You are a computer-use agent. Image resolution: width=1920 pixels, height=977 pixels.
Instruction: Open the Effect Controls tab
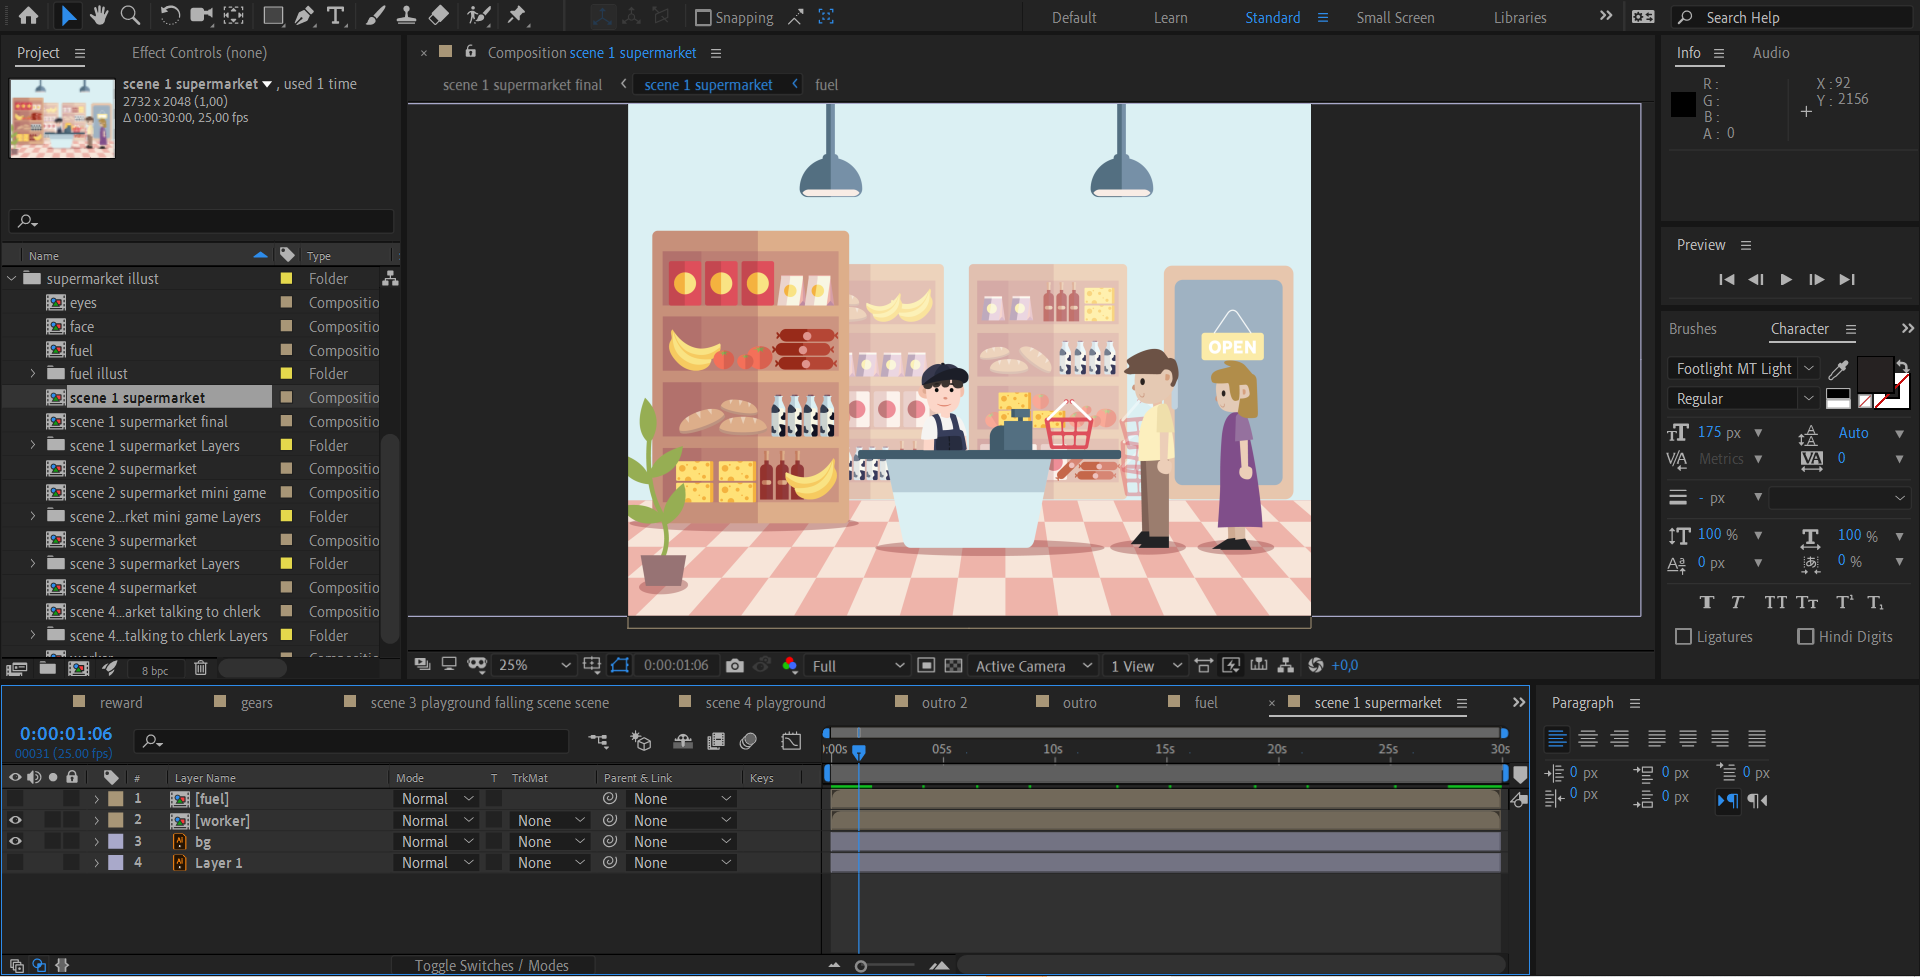point(199,53)
